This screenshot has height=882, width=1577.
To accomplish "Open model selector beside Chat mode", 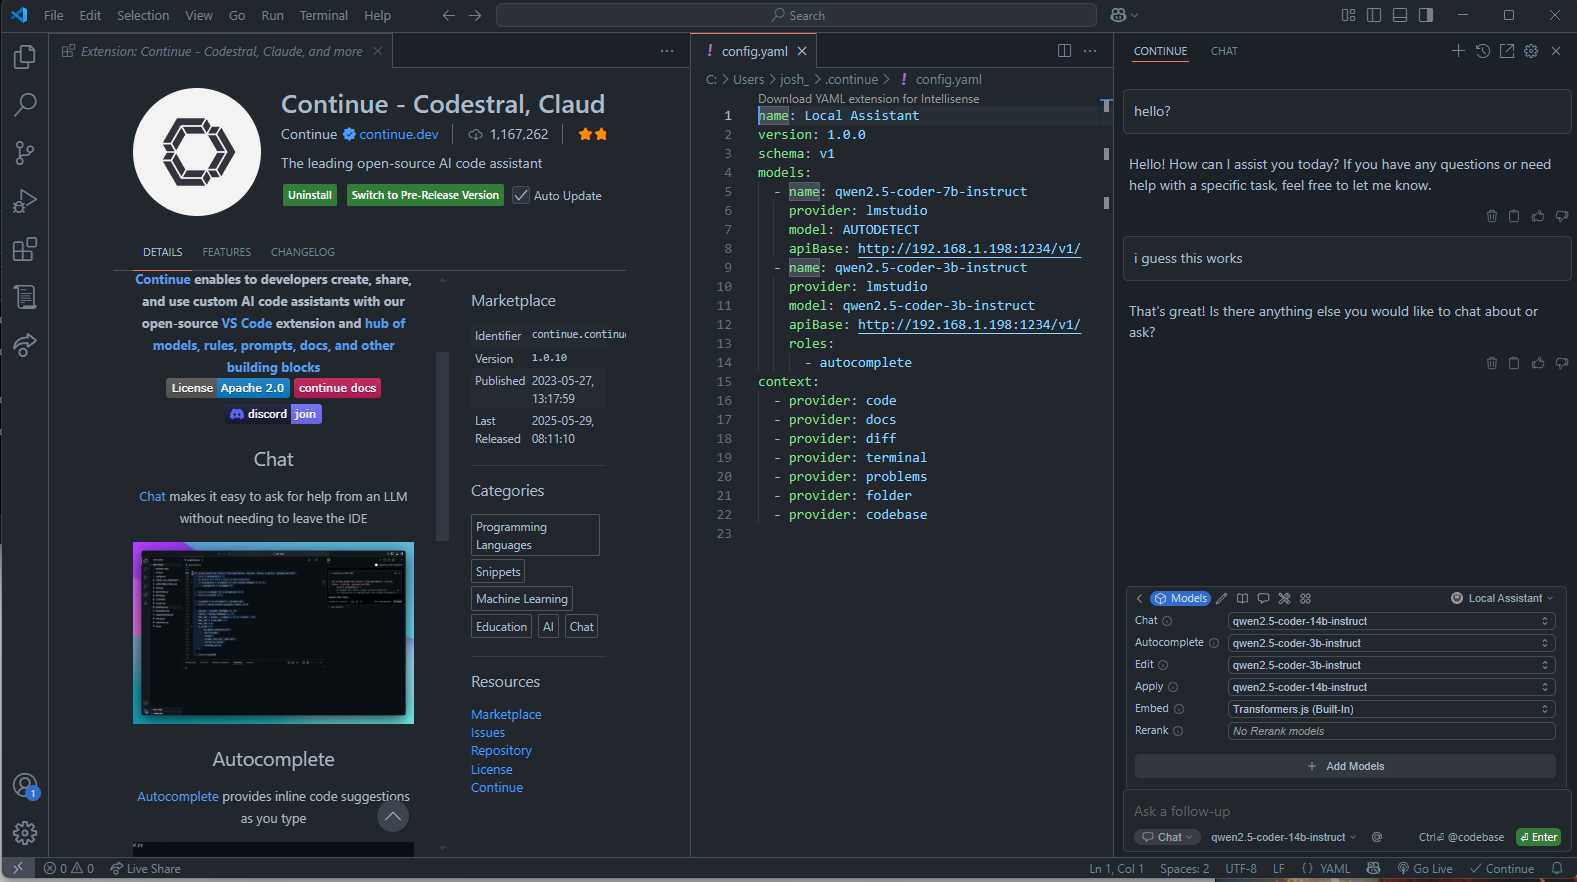I will [x=1284, y=837].
